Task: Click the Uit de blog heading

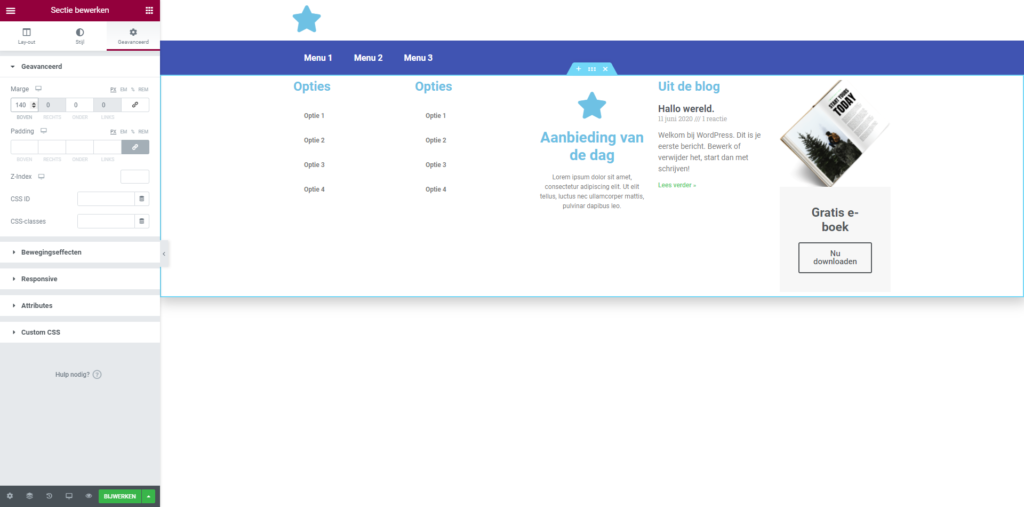Action: coord(689,86)
